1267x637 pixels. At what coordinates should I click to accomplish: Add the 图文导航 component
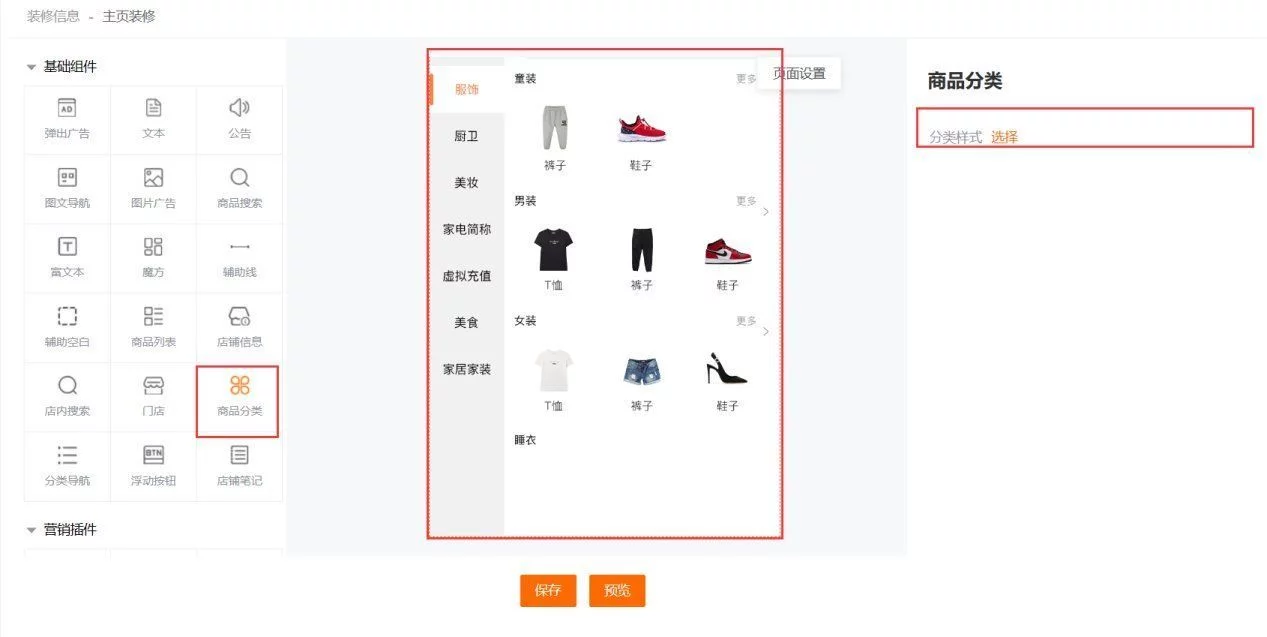point(67,188)
